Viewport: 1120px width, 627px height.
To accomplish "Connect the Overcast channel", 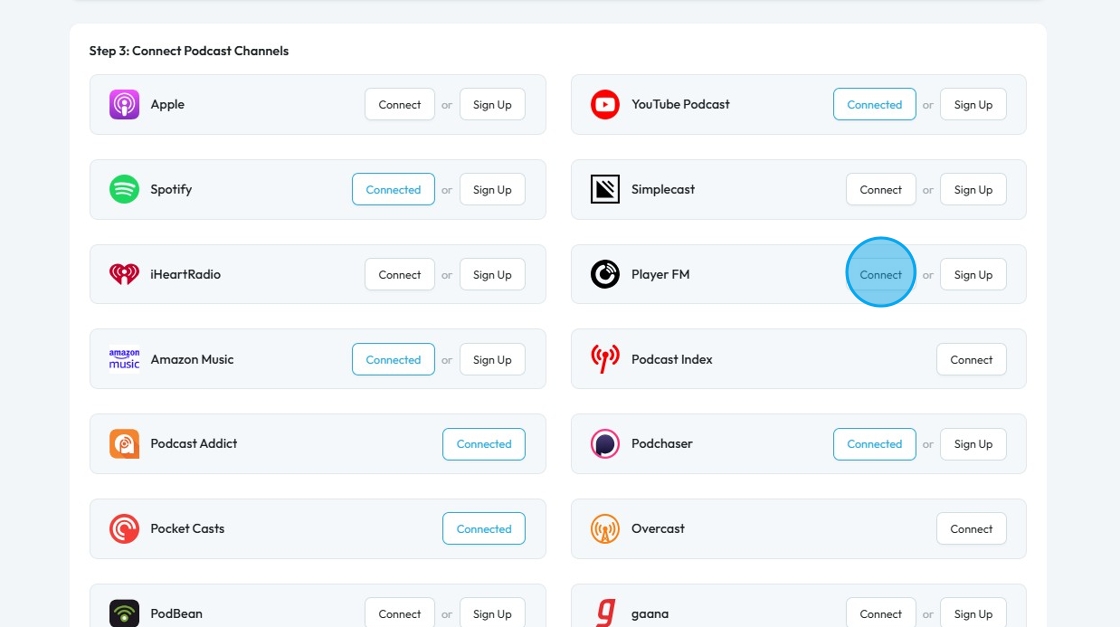I will [x=971, y=528].
